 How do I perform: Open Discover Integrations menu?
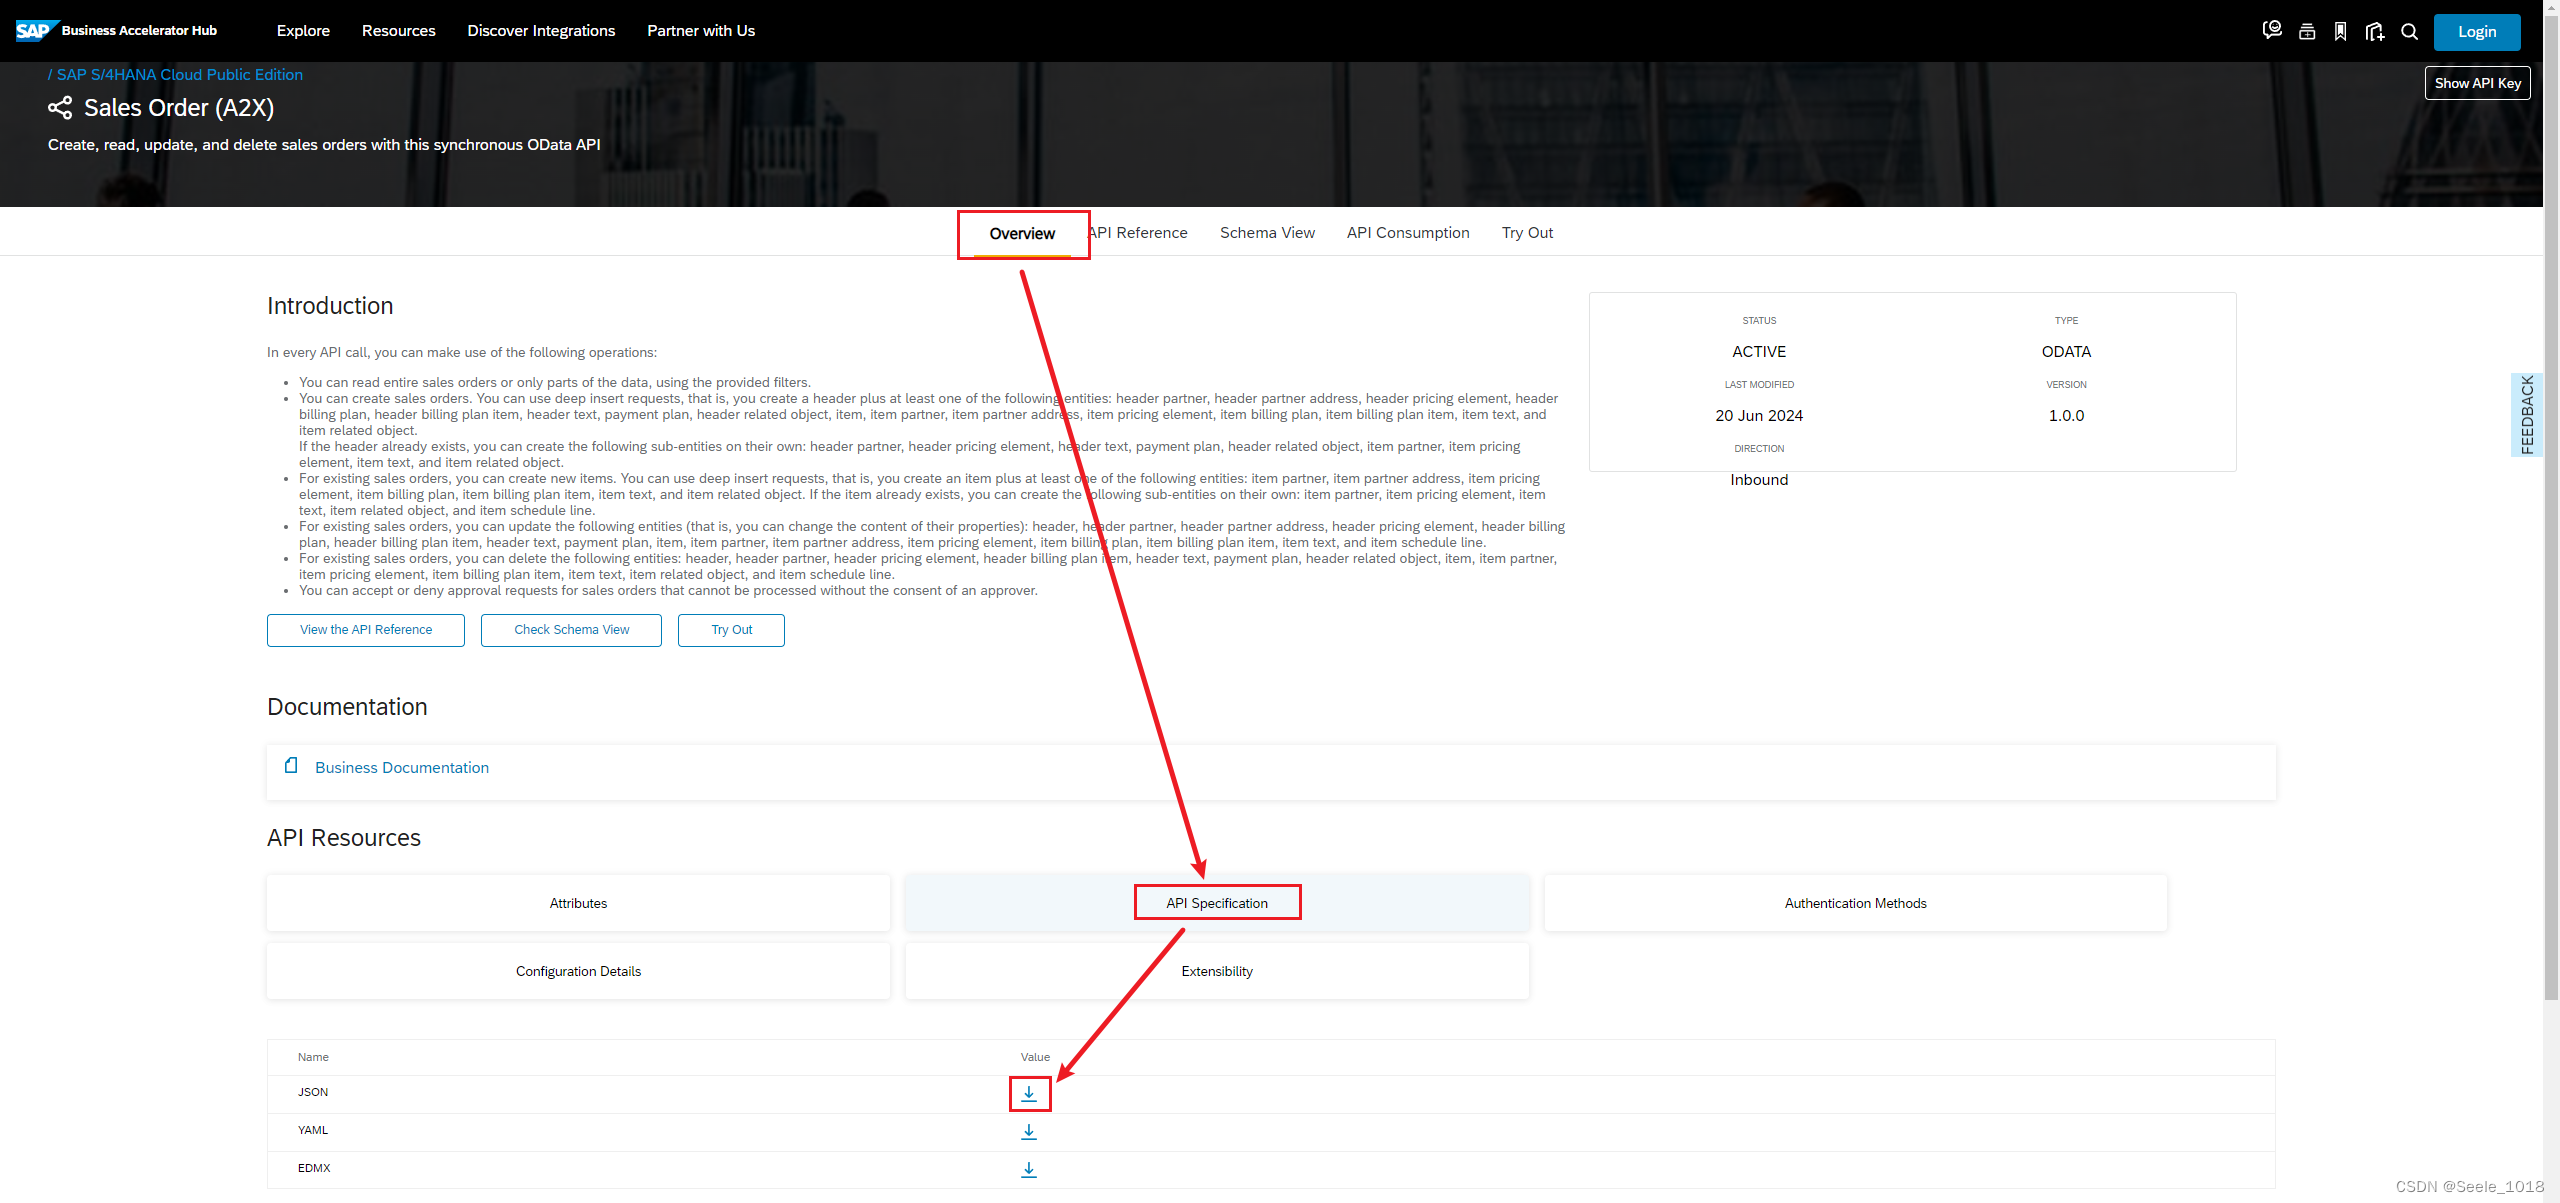coord(541,31)
